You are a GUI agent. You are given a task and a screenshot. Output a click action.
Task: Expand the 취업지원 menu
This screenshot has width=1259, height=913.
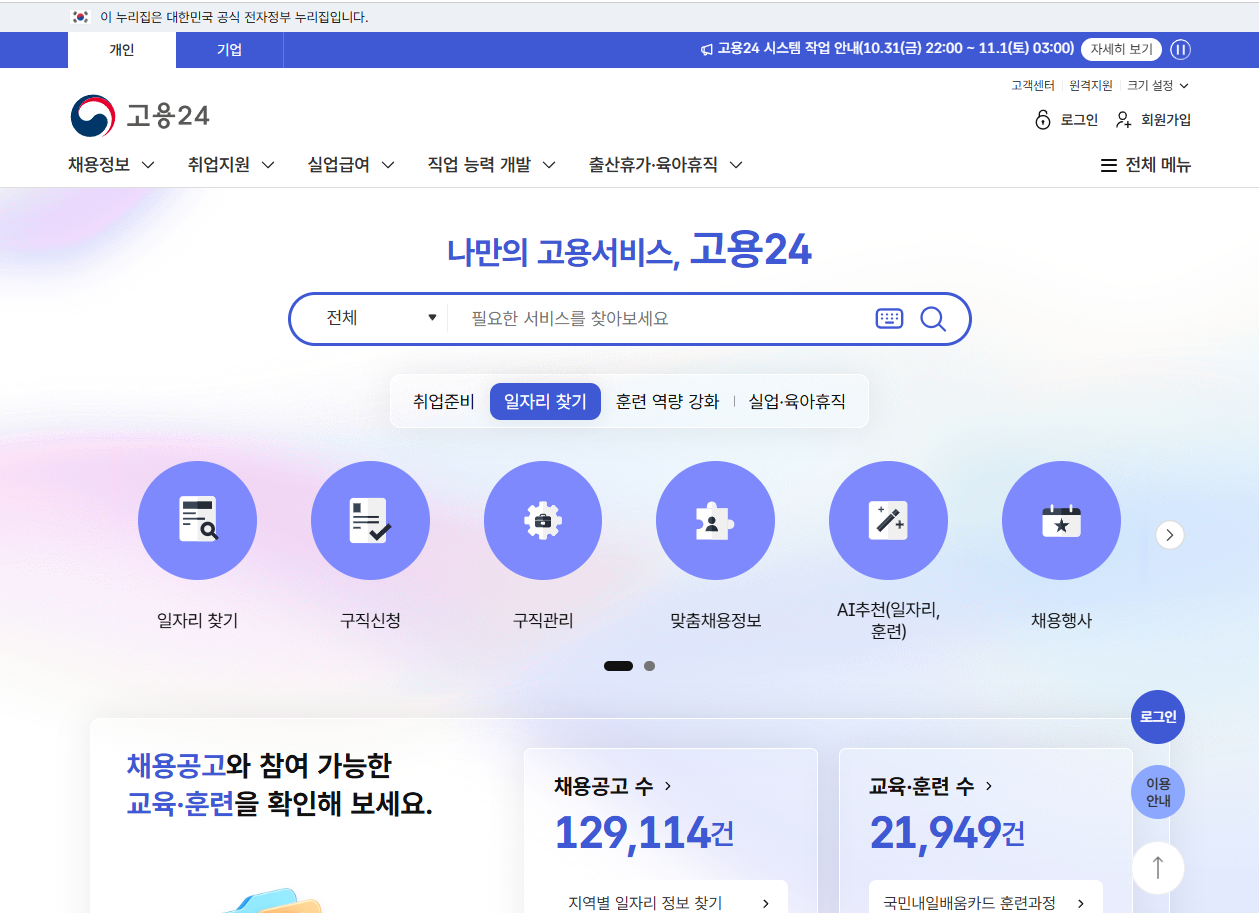(231, 165)
